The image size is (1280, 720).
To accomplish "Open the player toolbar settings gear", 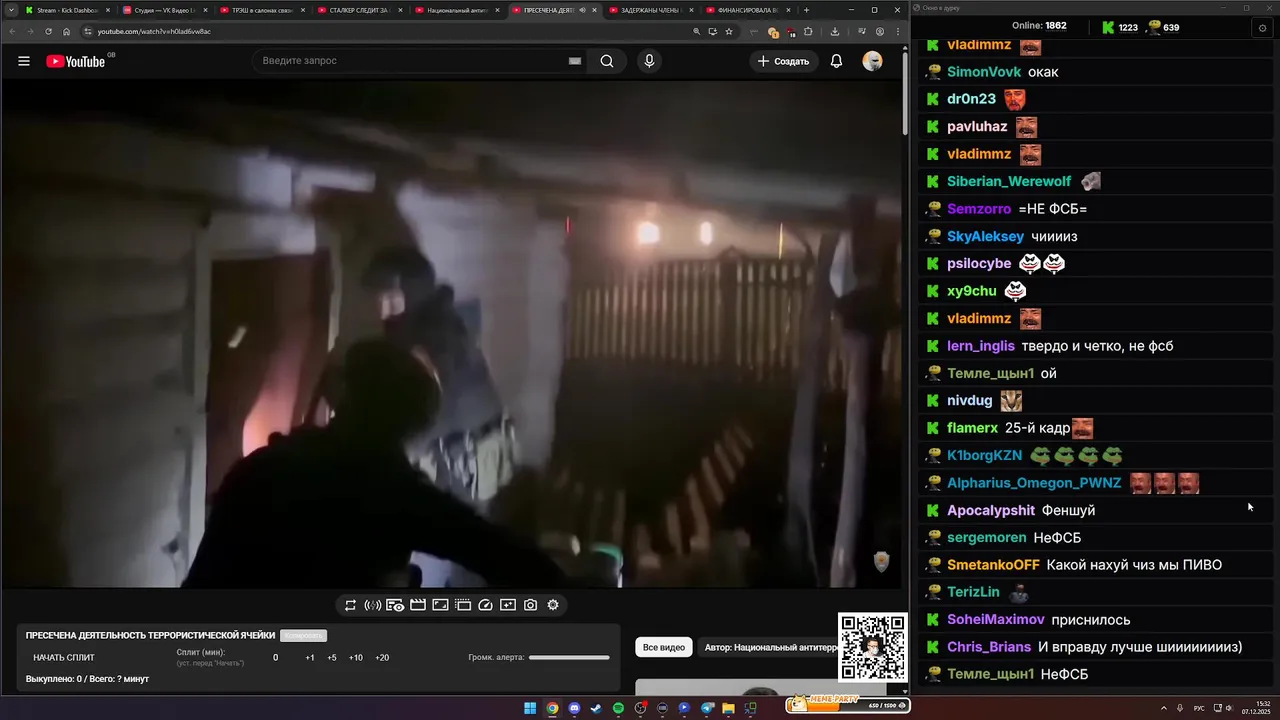I will (553, 605).
